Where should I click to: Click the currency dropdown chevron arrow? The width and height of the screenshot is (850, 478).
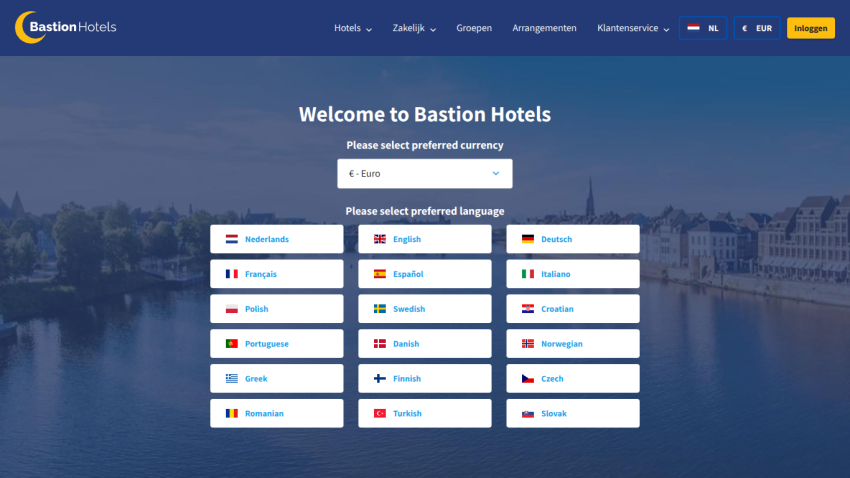[495, 173]
